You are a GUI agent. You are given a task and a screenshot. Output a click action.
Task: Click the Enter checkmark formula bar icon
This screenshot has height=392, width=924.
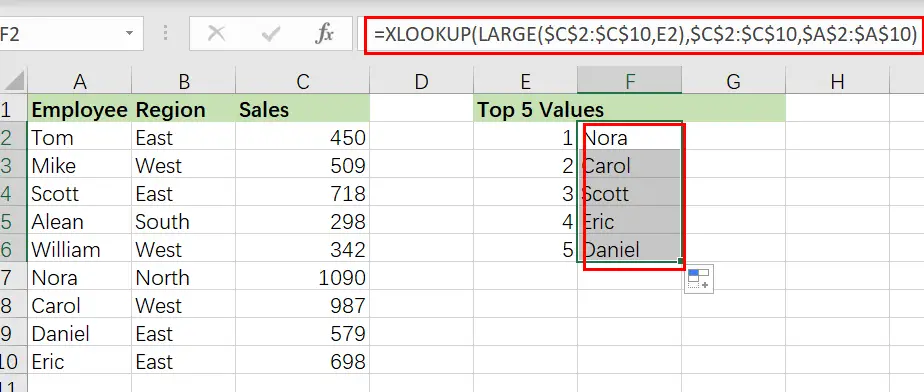[270, 34]
